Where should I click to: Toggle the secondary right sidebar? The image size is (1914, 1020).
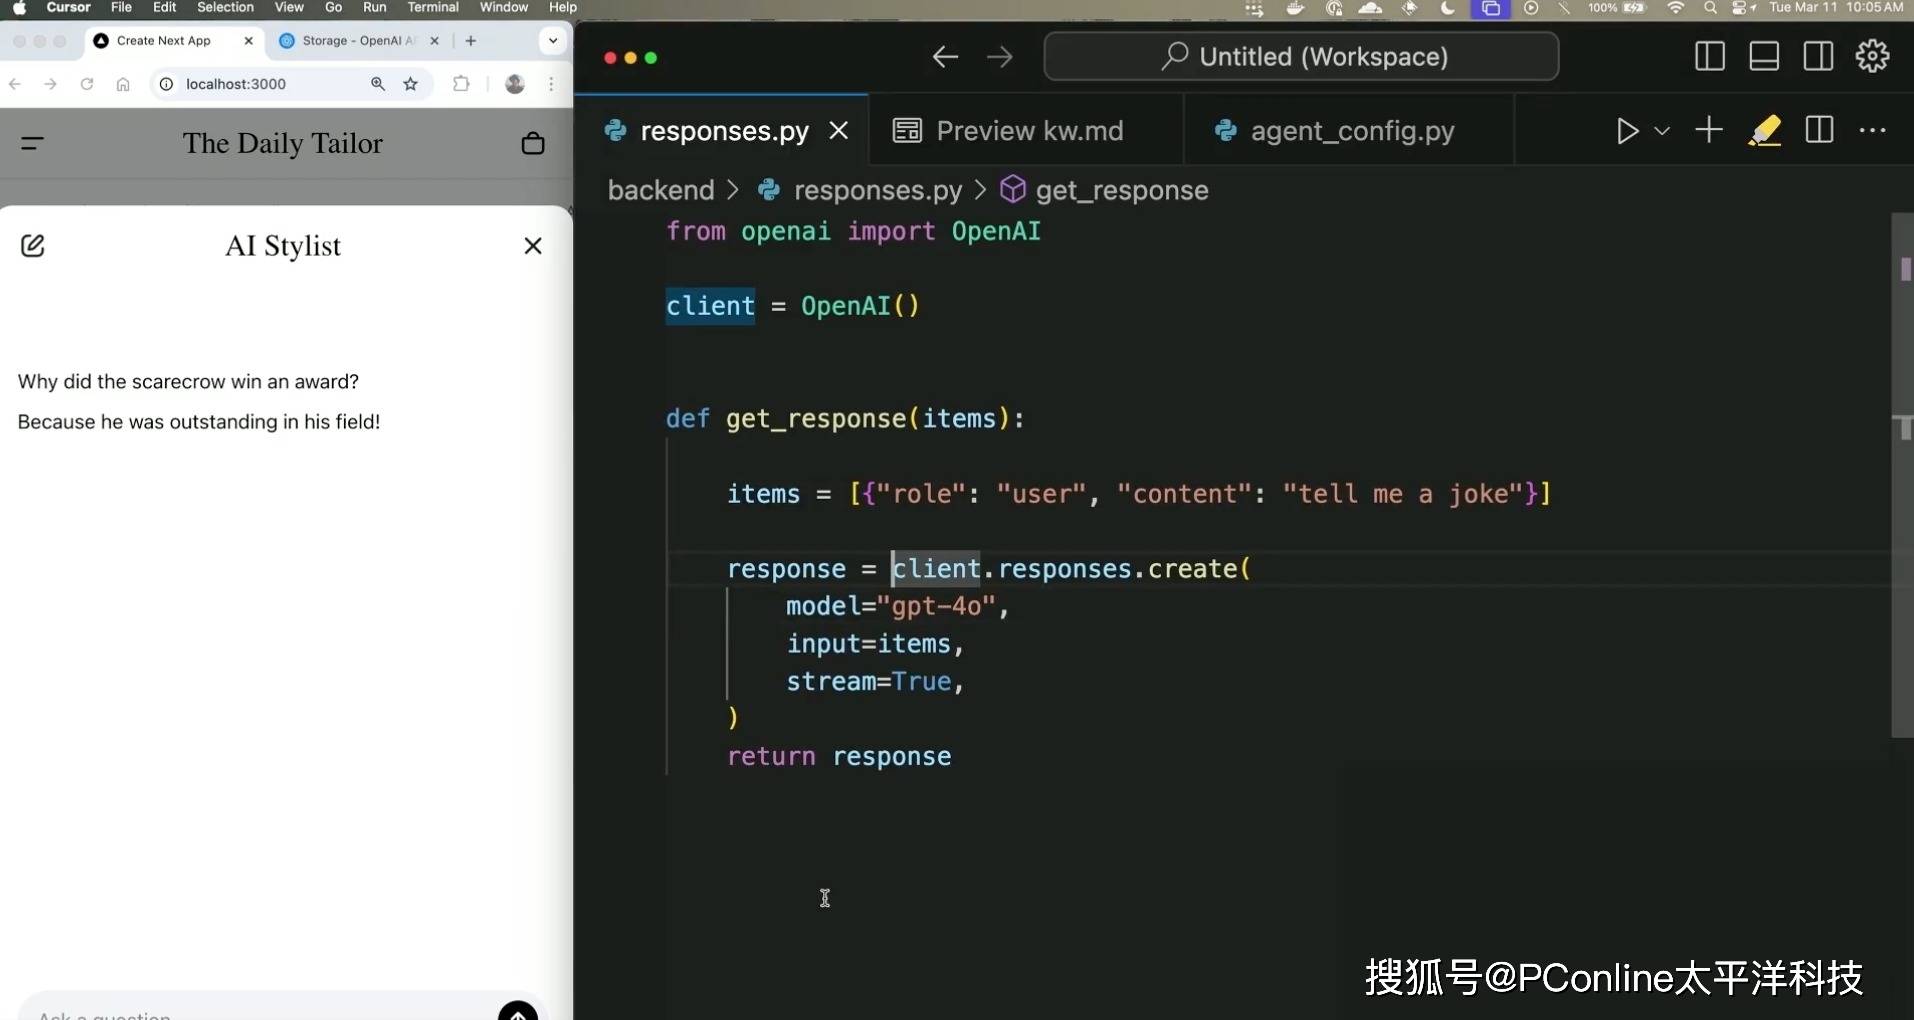[1818, 57]
